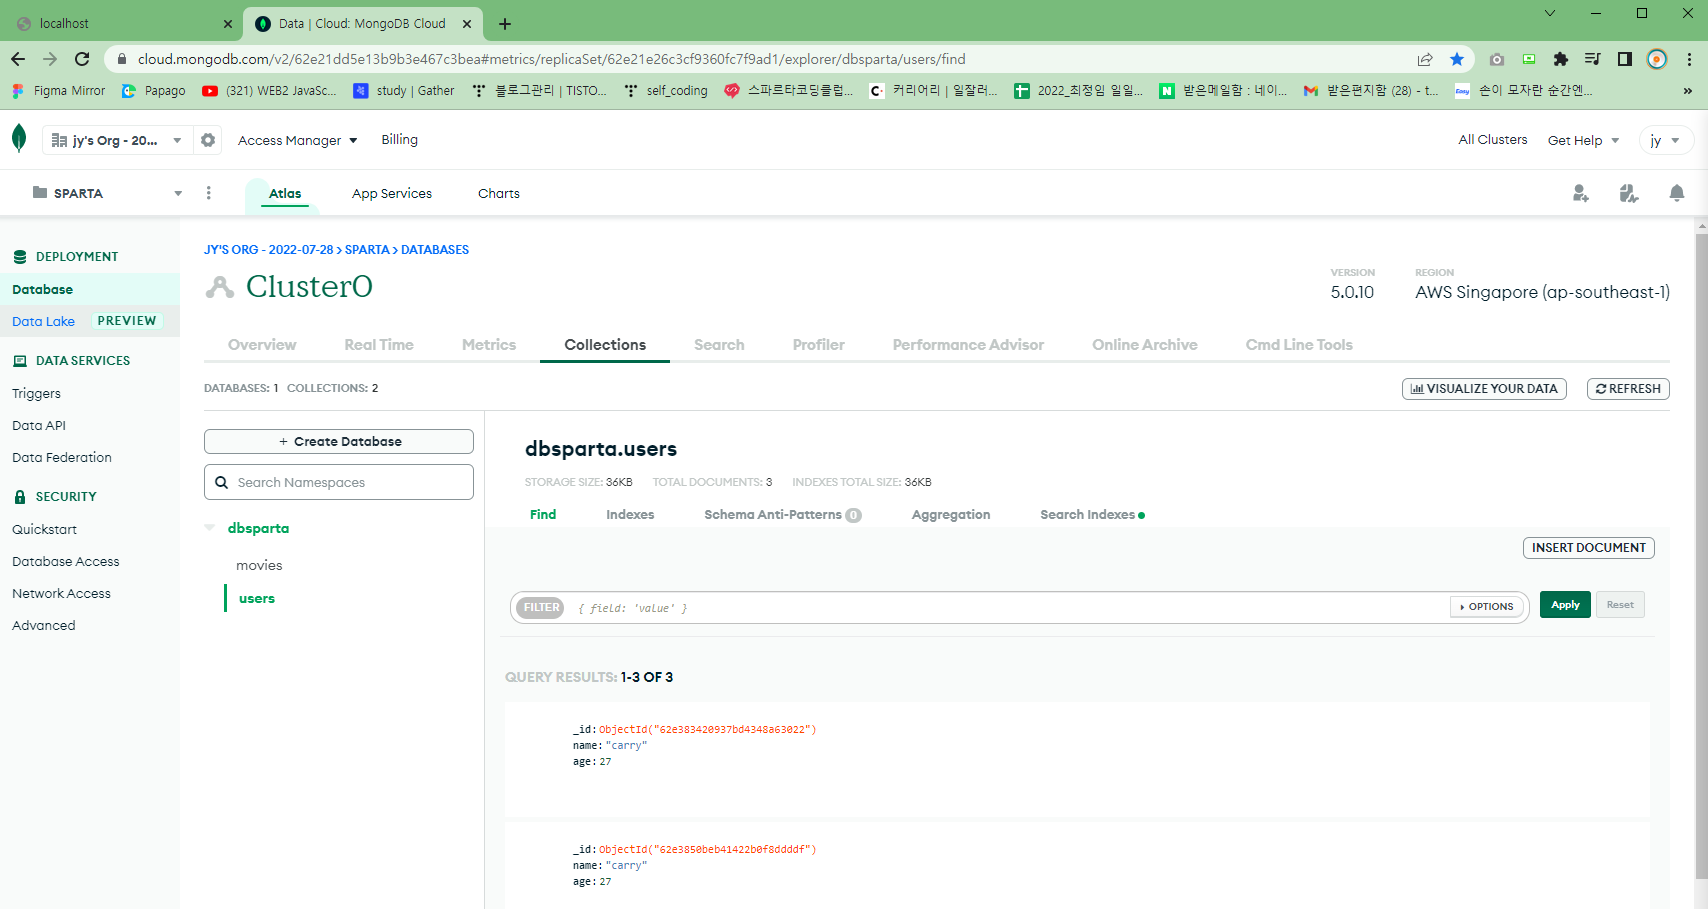Share this page icon in address bar
Viewport: 1708px width, 909px height.
tap(1425, 59)
